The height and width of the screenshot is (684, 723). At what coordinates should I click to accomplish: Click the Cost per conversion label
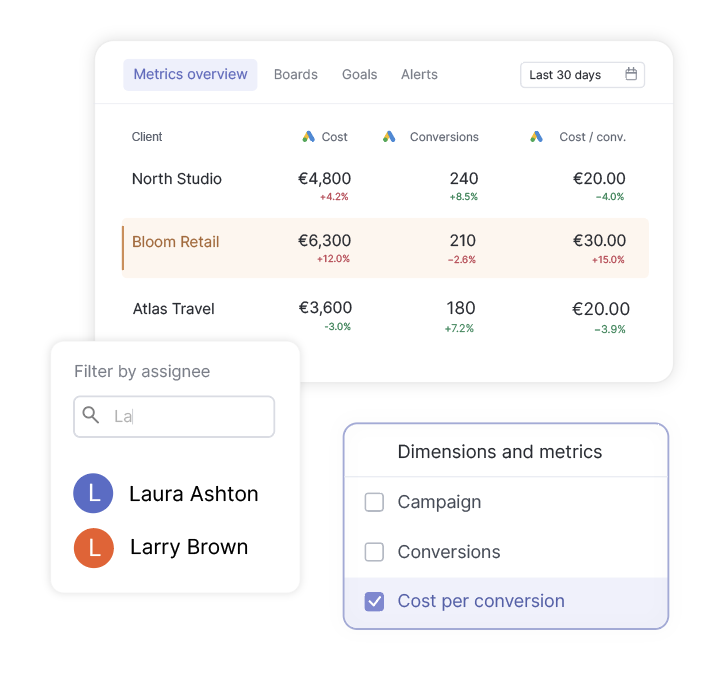(481, 601)
